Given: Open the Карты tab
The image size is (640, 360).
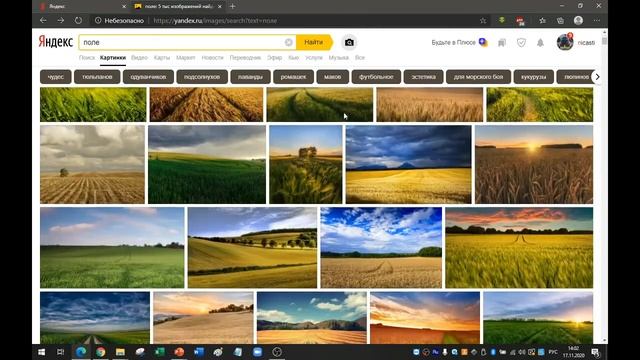Looking at the screenshot, I should click(x=162, y=58).
